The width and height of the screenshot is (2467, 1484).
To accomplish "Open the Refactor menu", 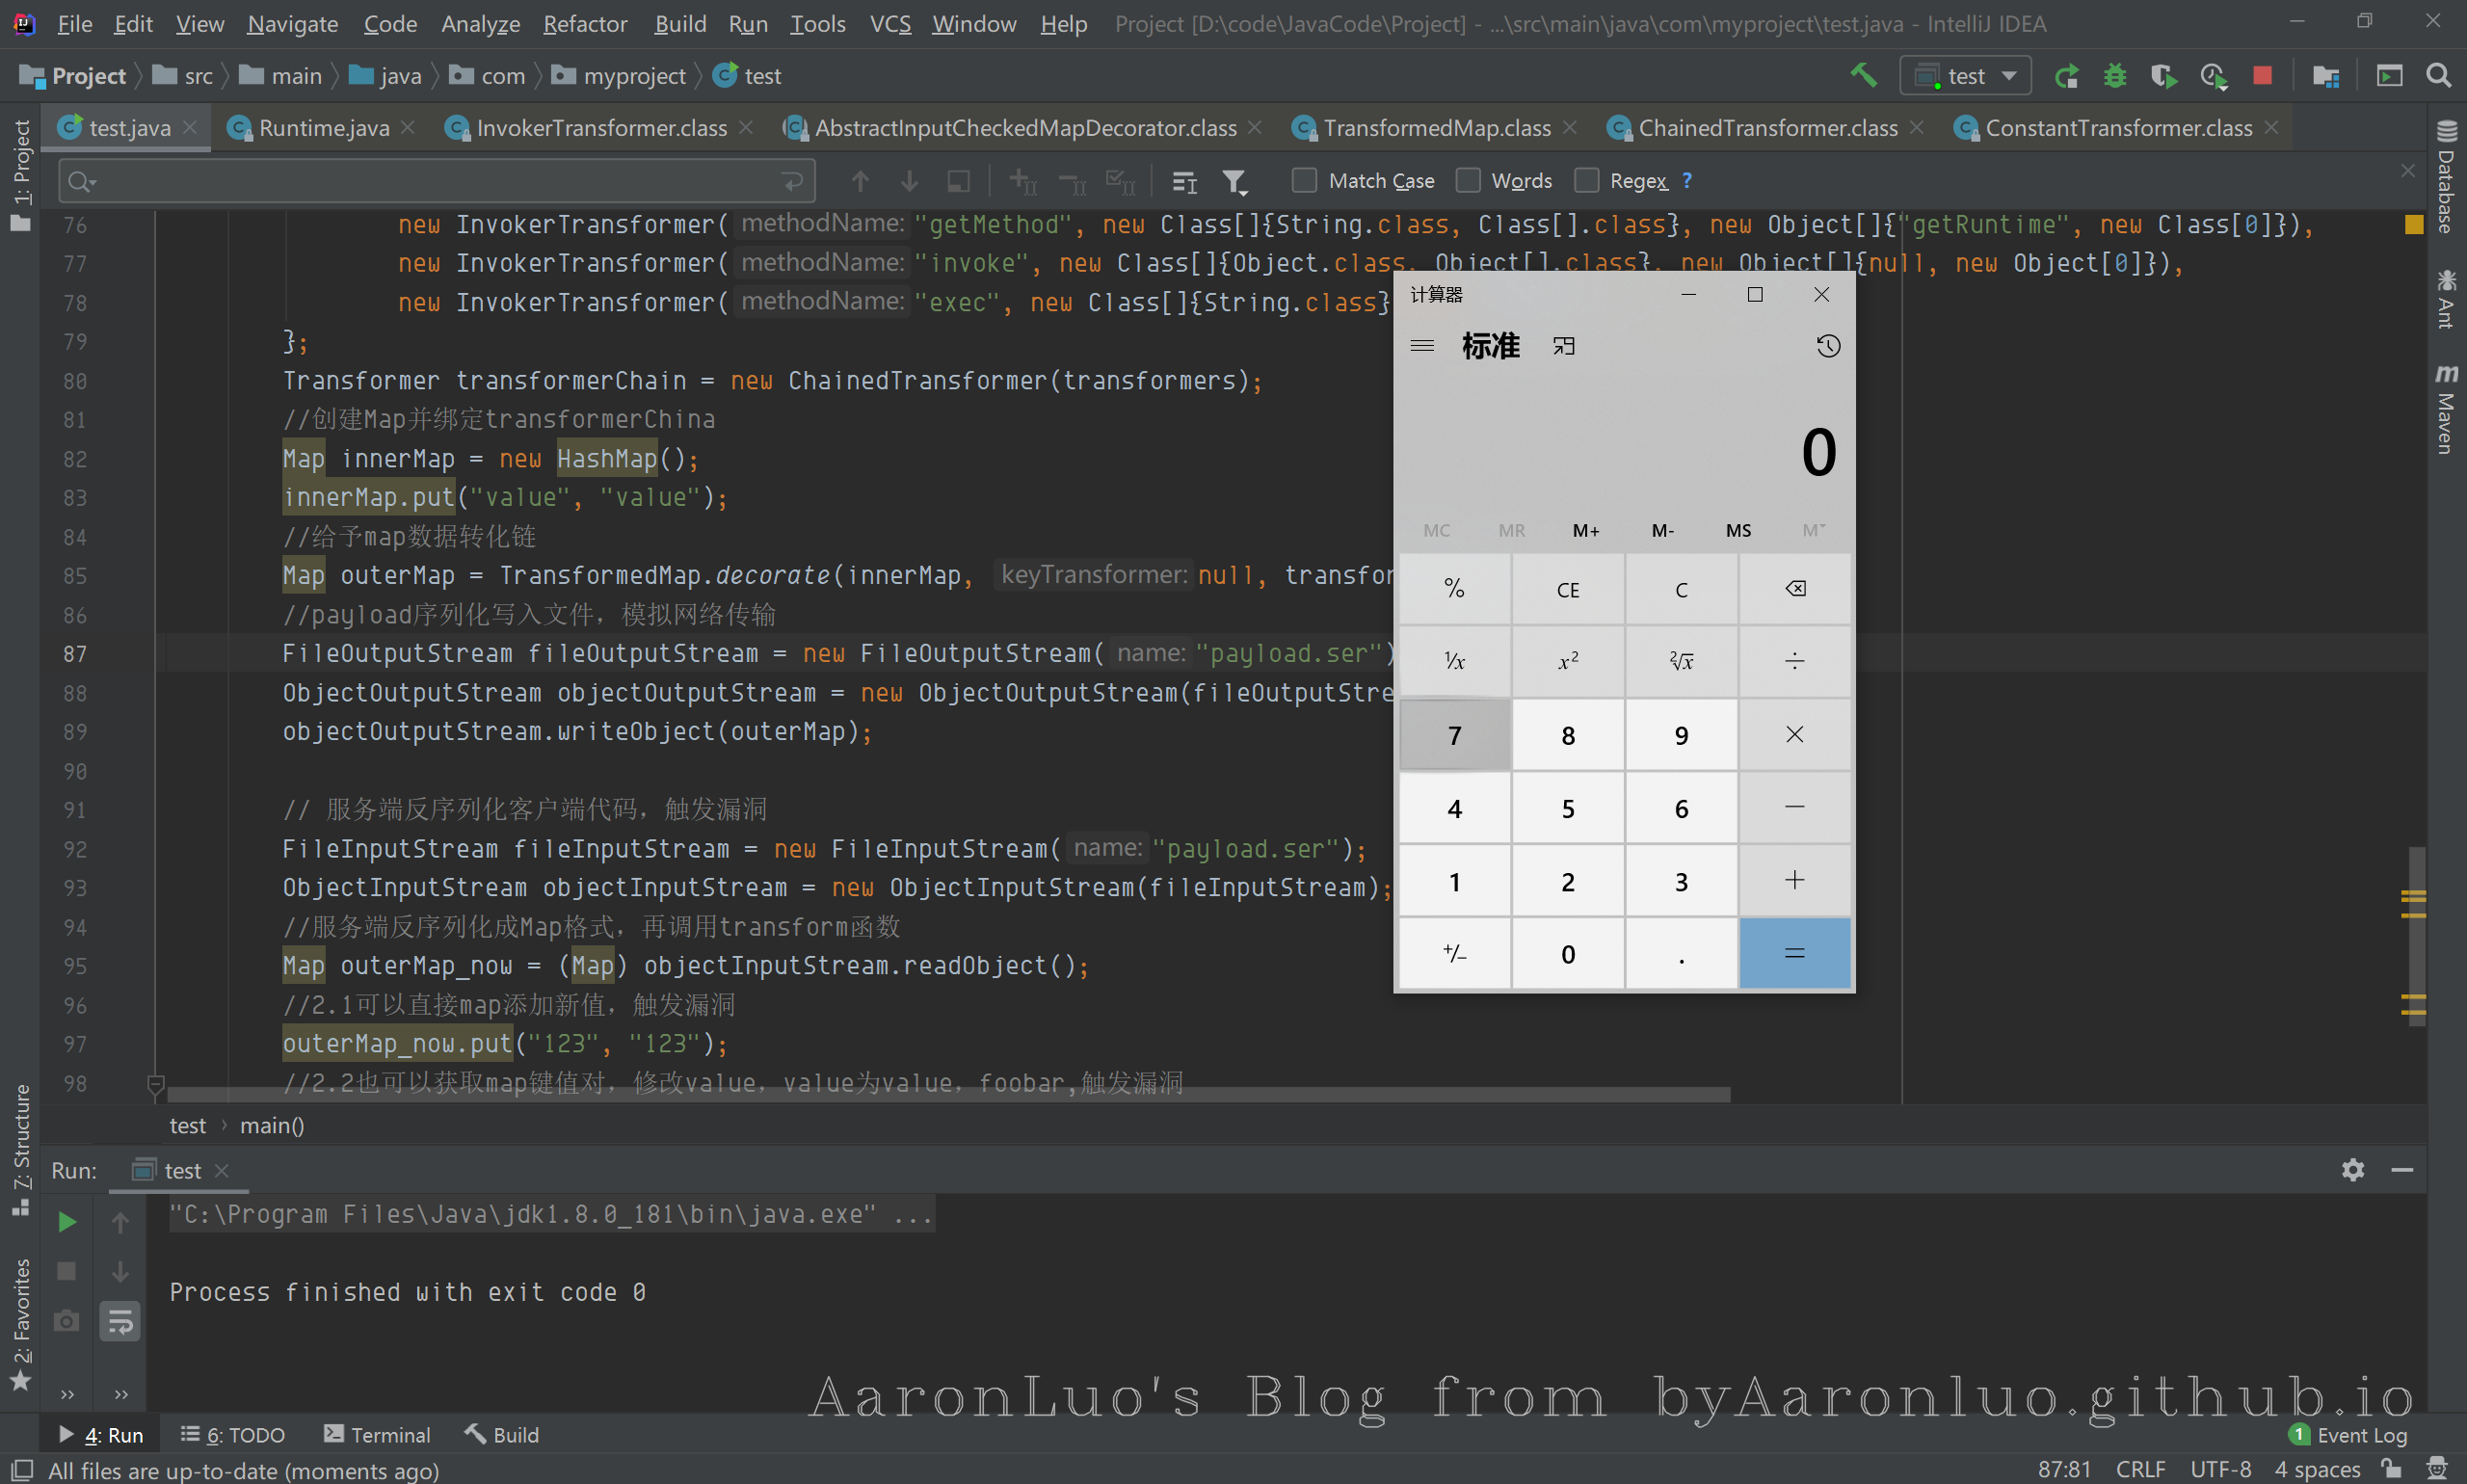I will click(585, 23).
